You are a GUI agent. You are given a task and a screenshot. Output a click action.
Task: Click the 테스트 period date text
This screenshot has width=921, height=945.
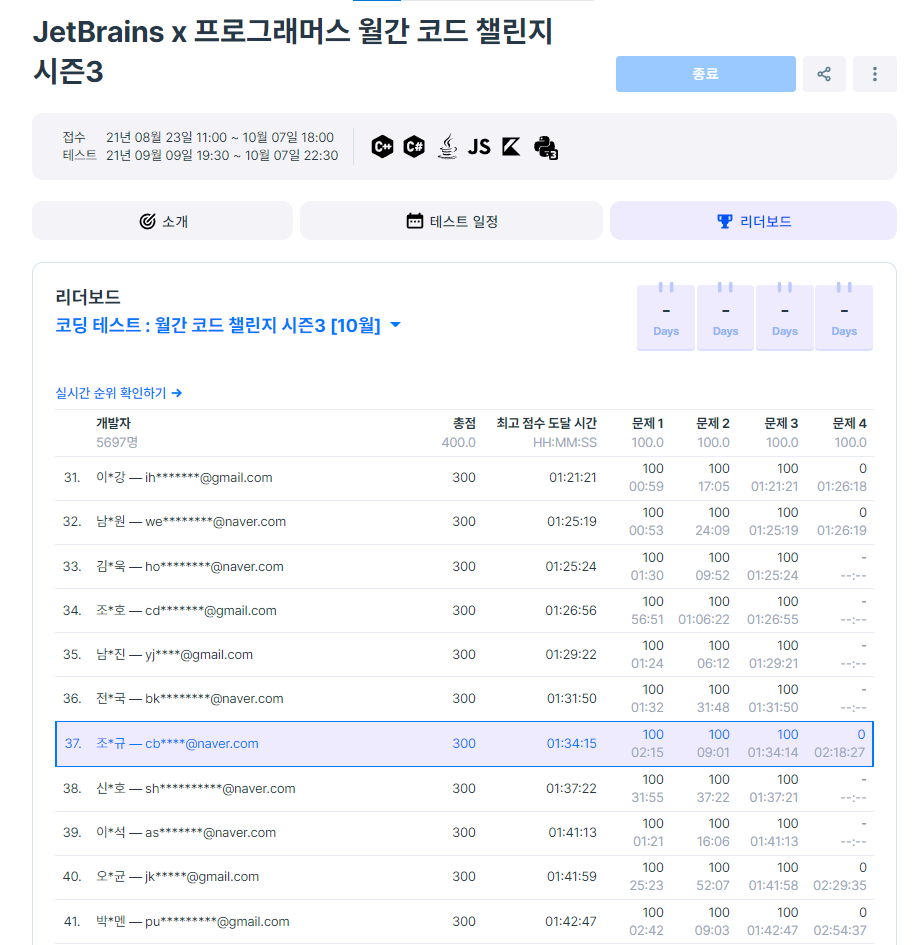pyautogui.click(x=222, y=155)
